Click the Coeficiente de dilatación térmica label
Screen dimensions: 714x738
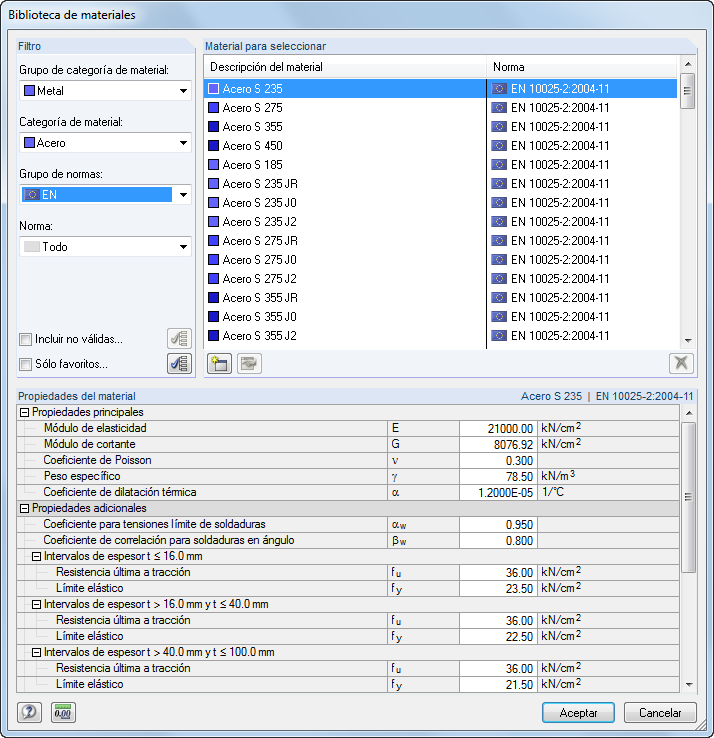[x=120, y=492]
